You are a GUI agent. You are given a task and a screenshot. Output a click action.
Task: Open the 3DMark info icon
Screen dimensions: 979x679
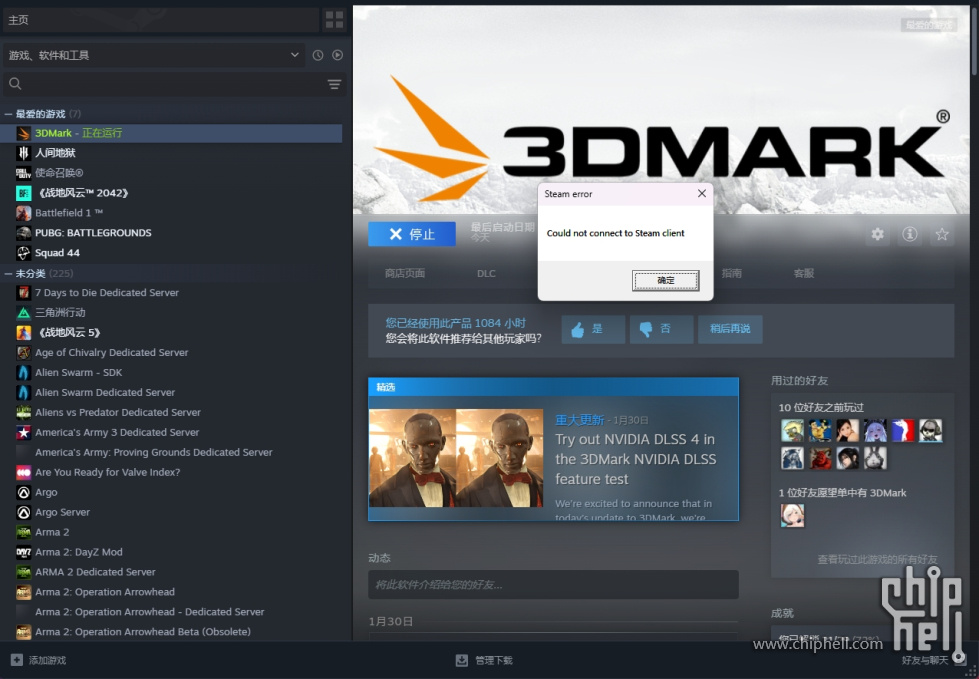910,234
